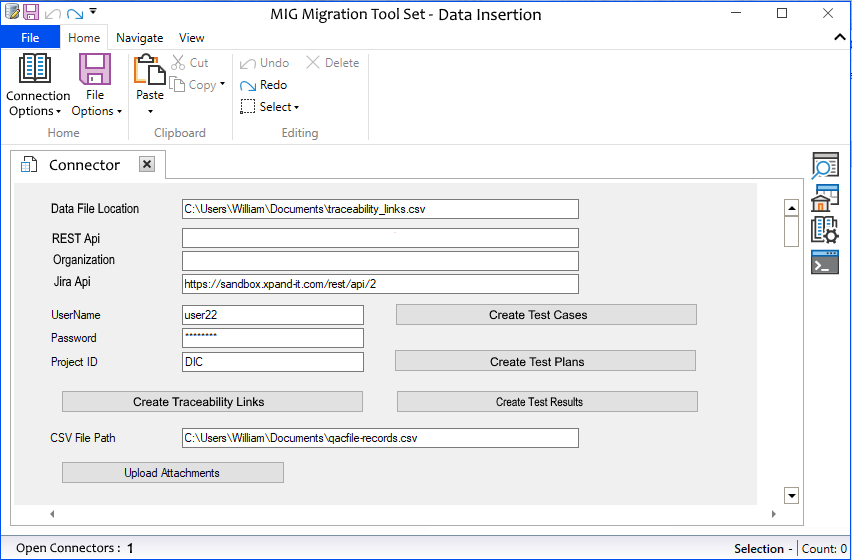This screenshot has height=560, width=852.
Task: Expand the File Options dropdown arrow
Action: coord(119,112)
